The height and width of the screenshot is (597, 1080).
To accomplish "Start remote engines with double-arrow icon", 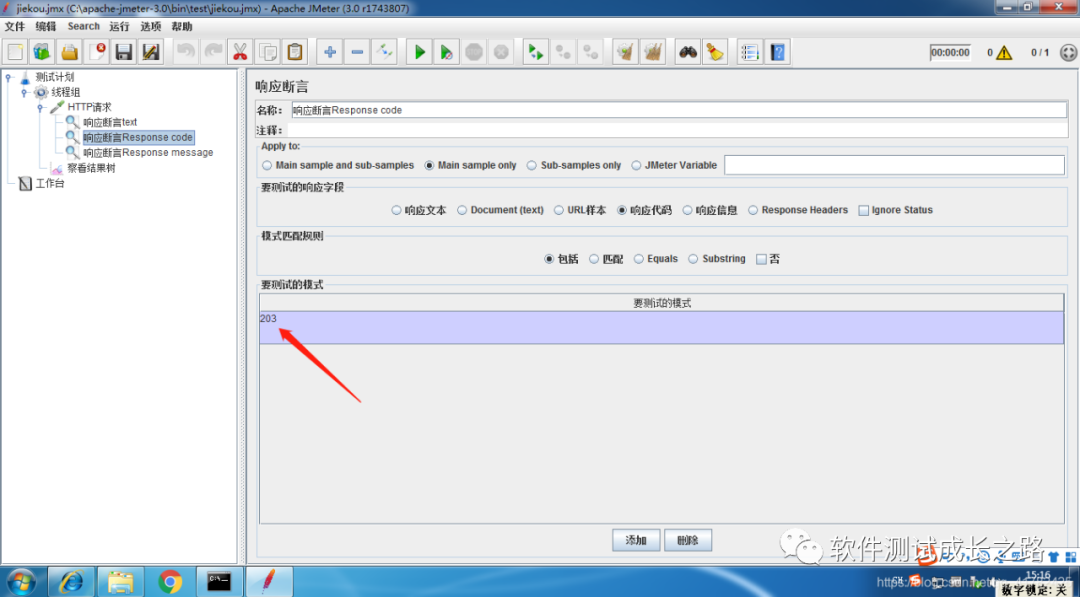I will tap(536, 52).
